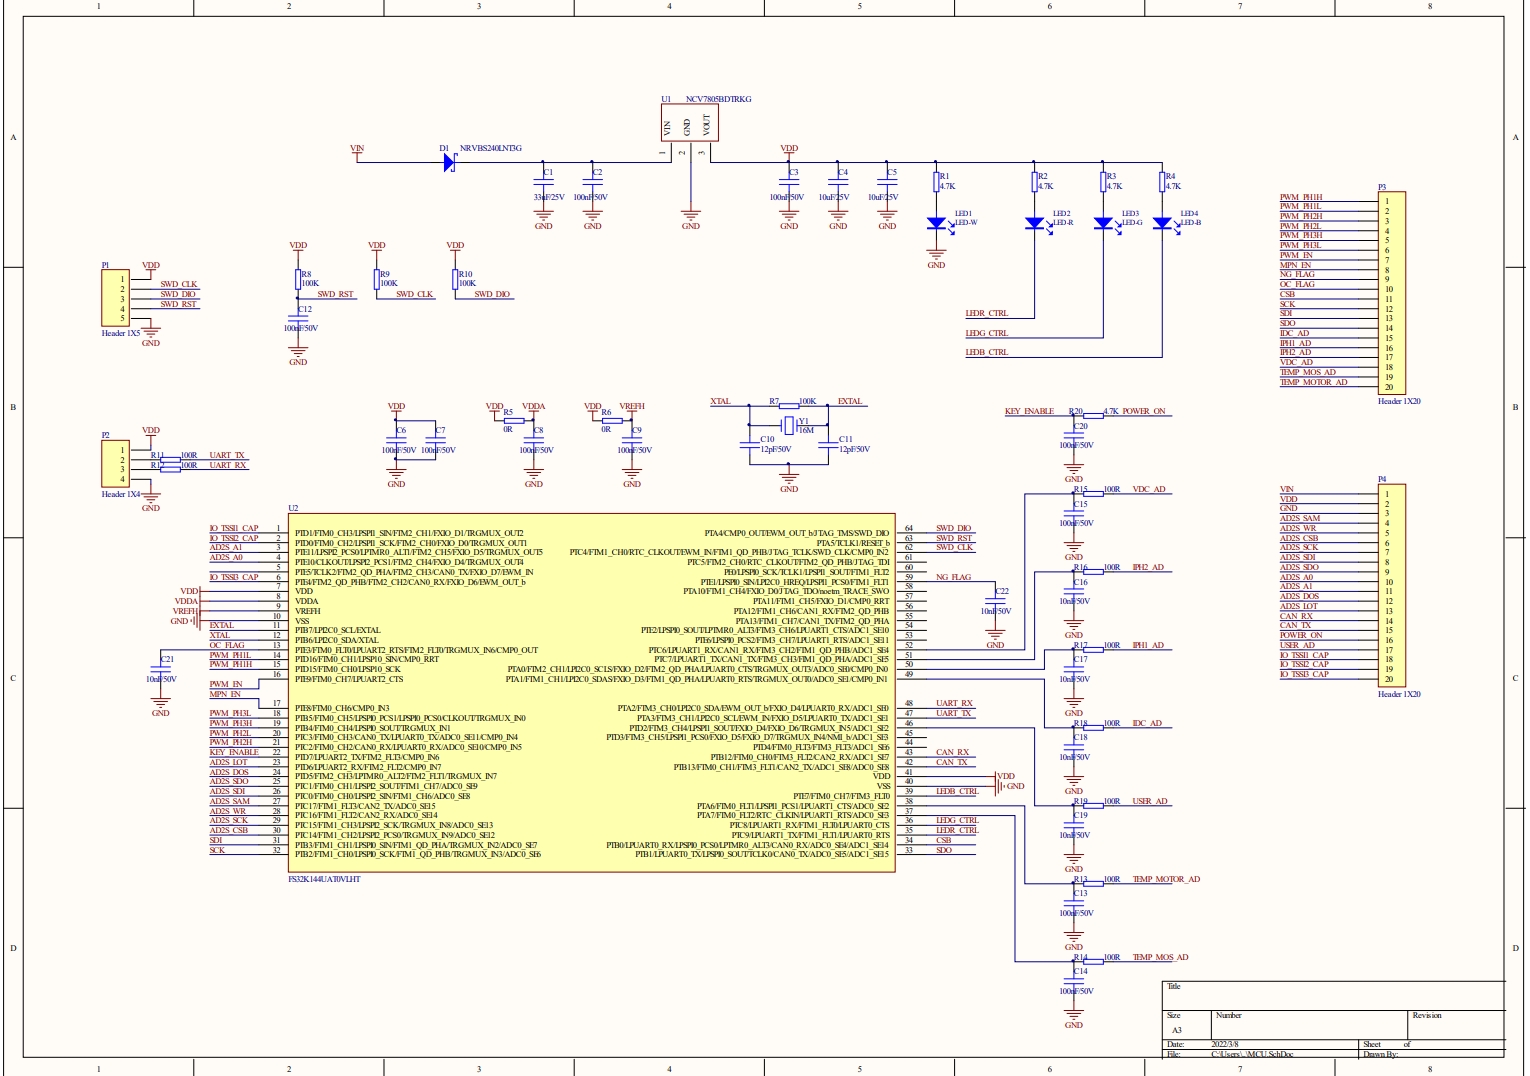Screen dimensions: 1530x1076
Task: Select resistor R1 above LED1
Action: coord(936,182)
